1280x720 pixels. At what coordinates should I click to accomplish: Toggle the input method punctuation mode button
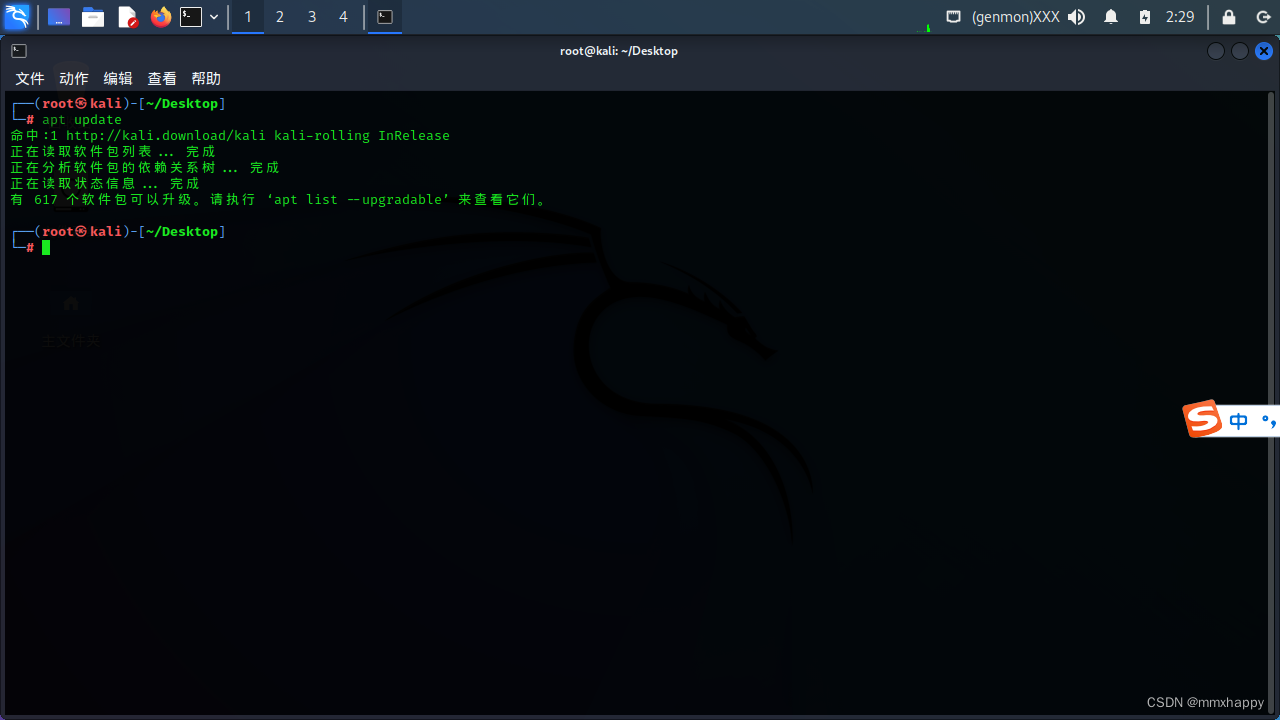1270,421
